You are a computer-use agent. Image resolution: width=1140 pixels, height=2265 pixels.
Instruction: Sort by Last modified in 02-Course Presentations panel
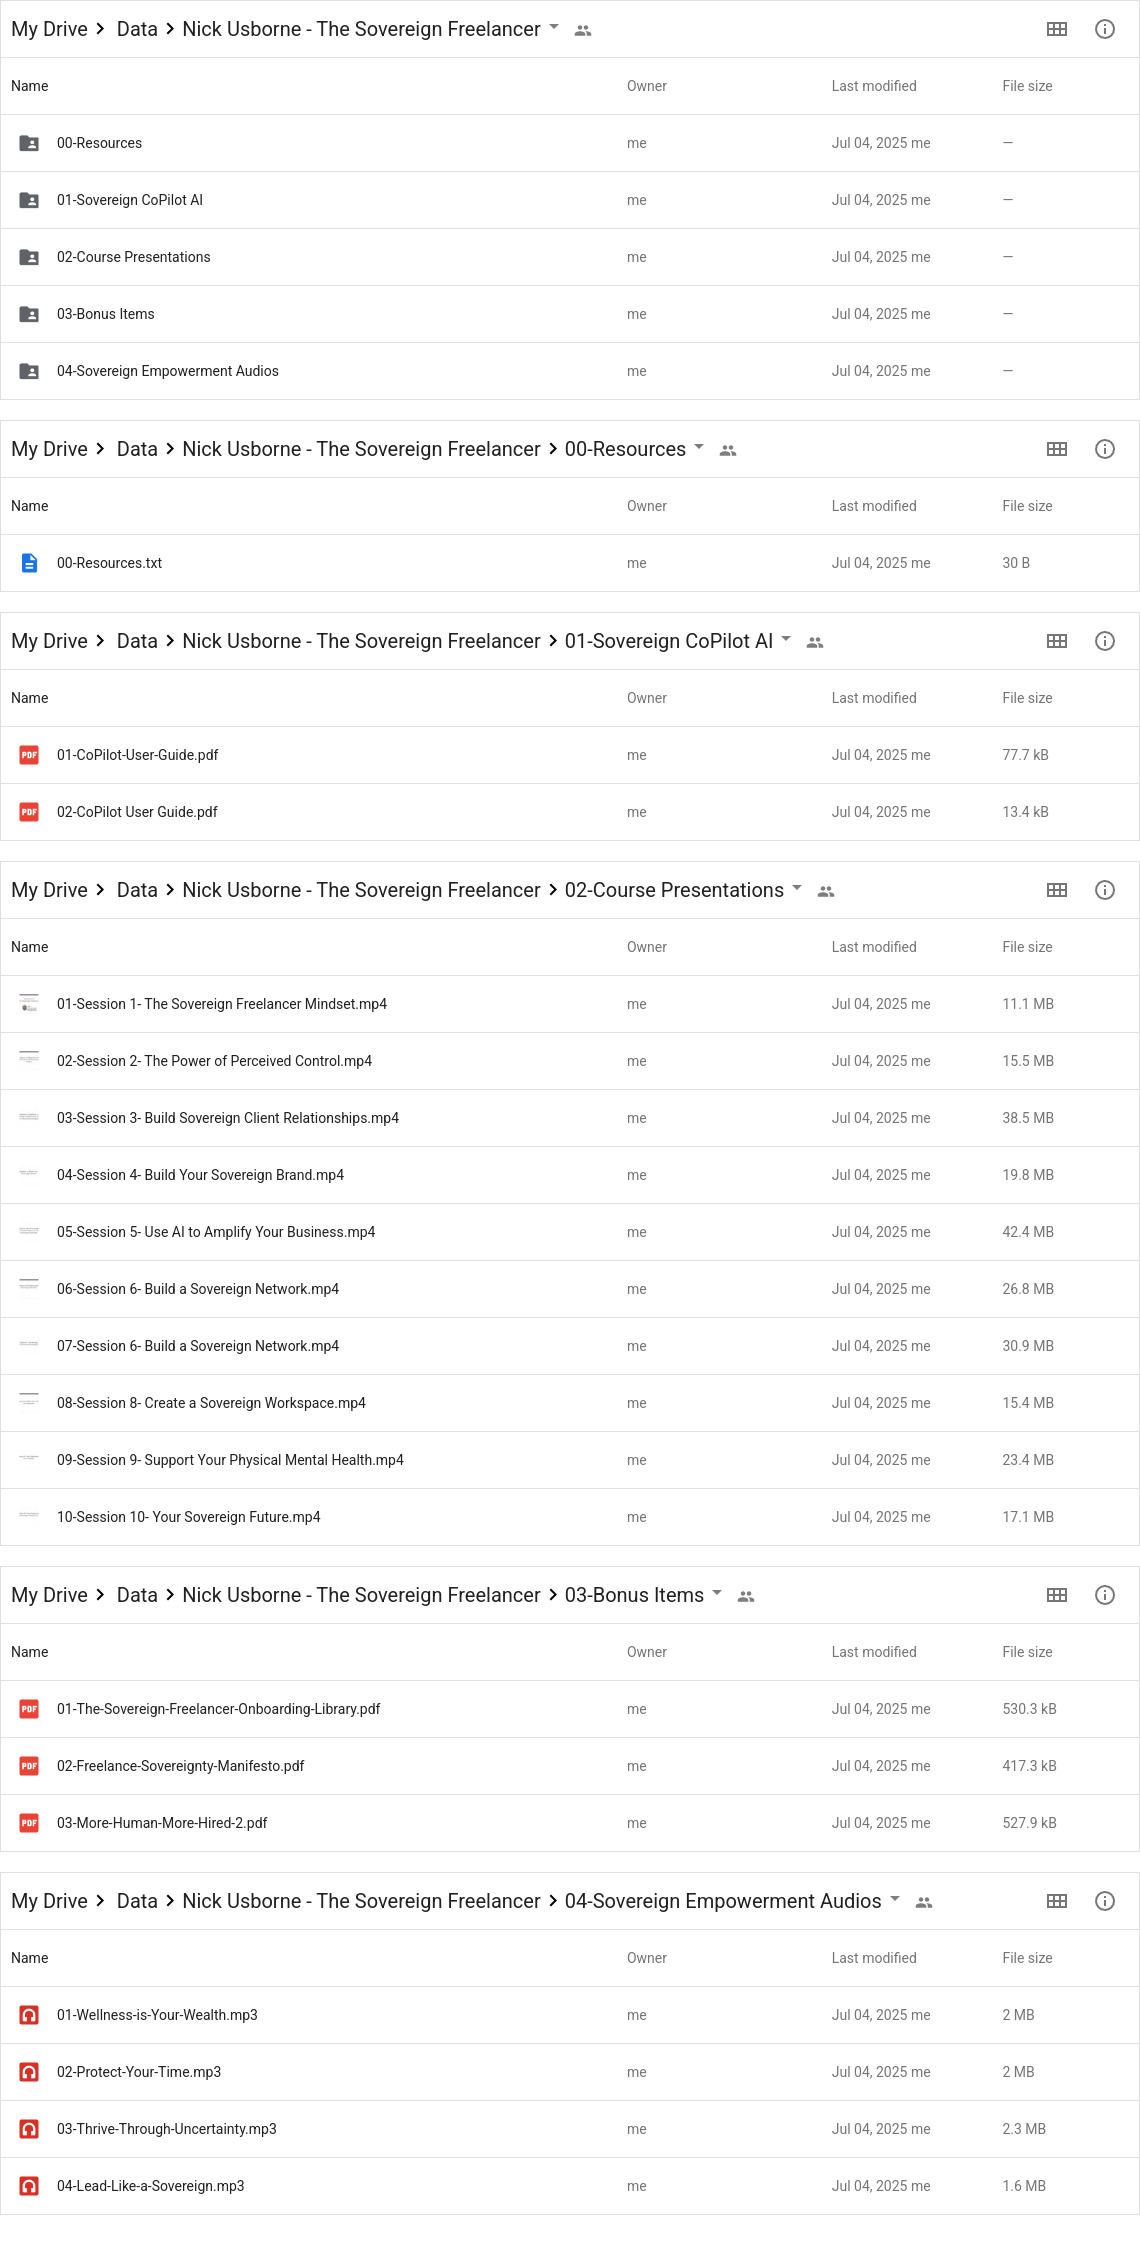[x=874, y=947]
